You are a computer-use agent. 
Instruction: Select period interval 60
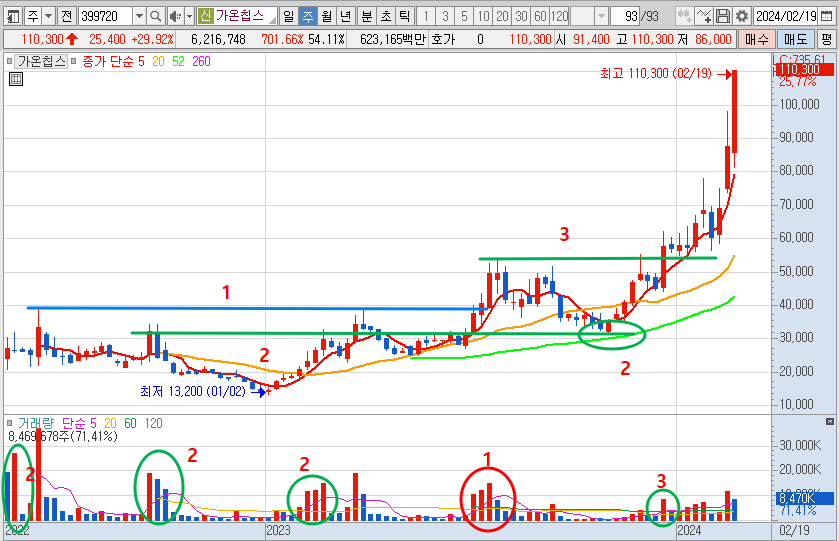click(x=540, y=17)
